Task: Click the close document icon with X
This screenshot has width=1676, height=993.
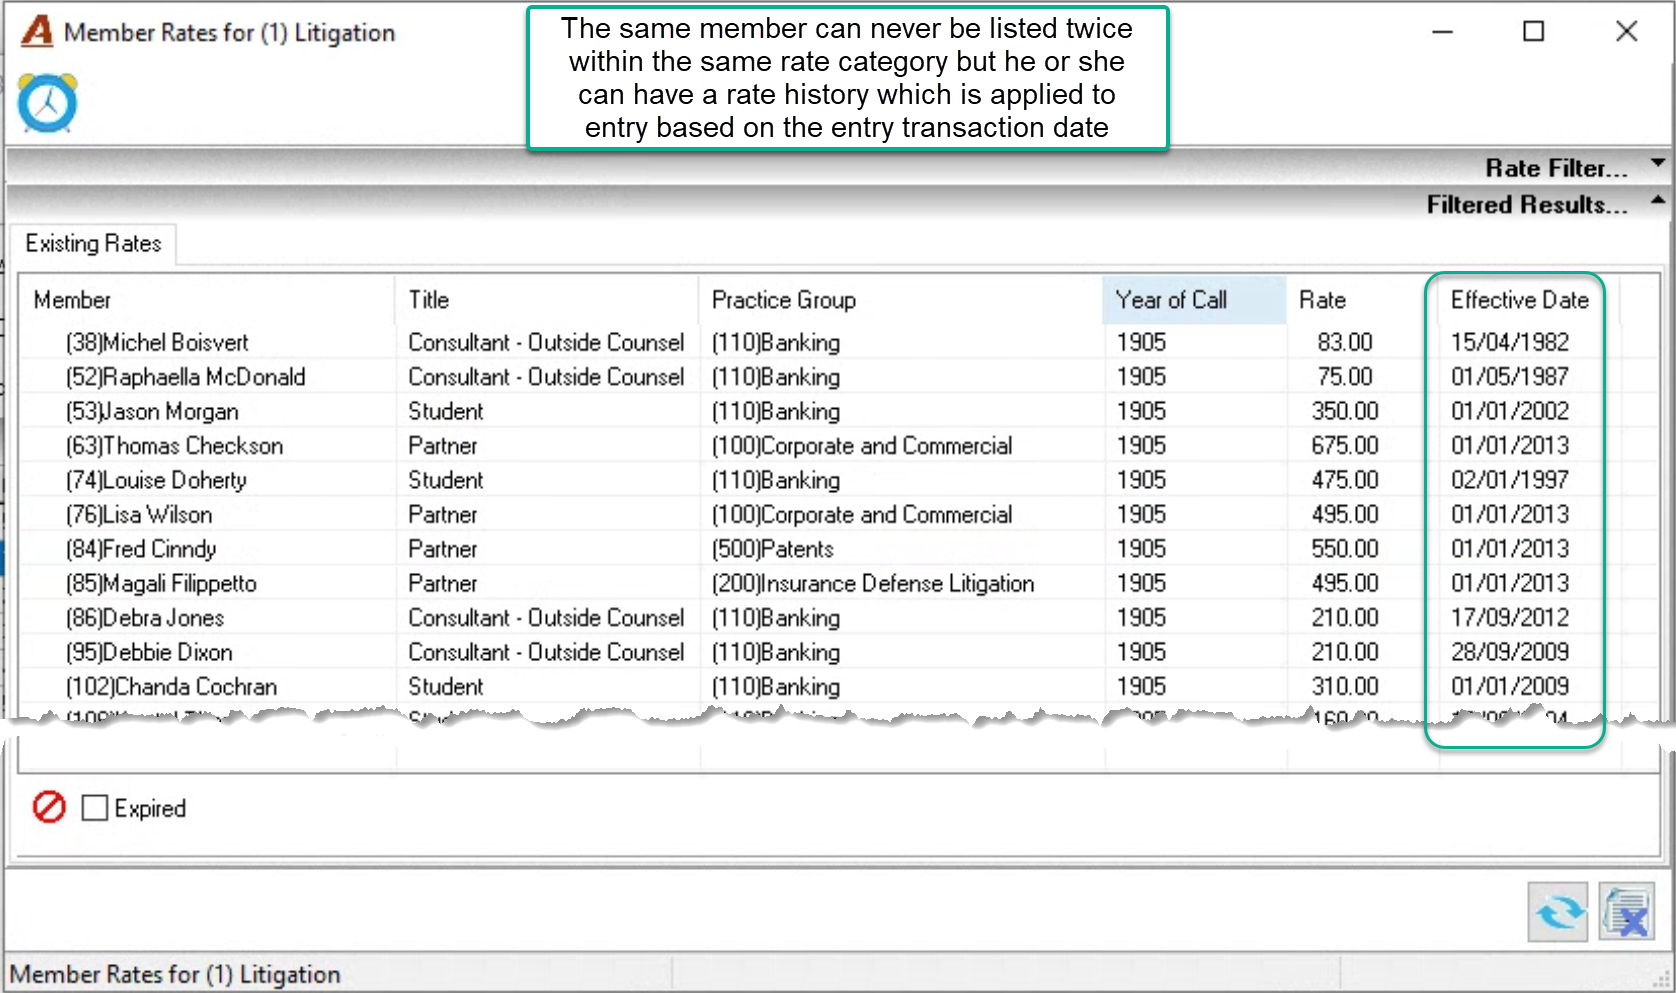Action: click(x=1626, y=912)
